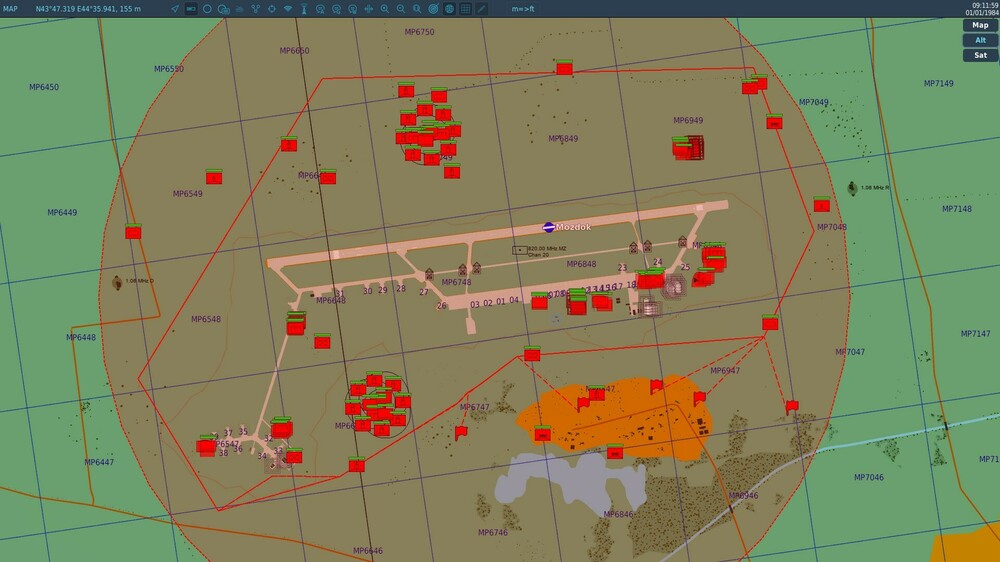Viewport: 1000px width, 562px height.
Task: Click the MP7147 grid label
Action: (976, 334)
